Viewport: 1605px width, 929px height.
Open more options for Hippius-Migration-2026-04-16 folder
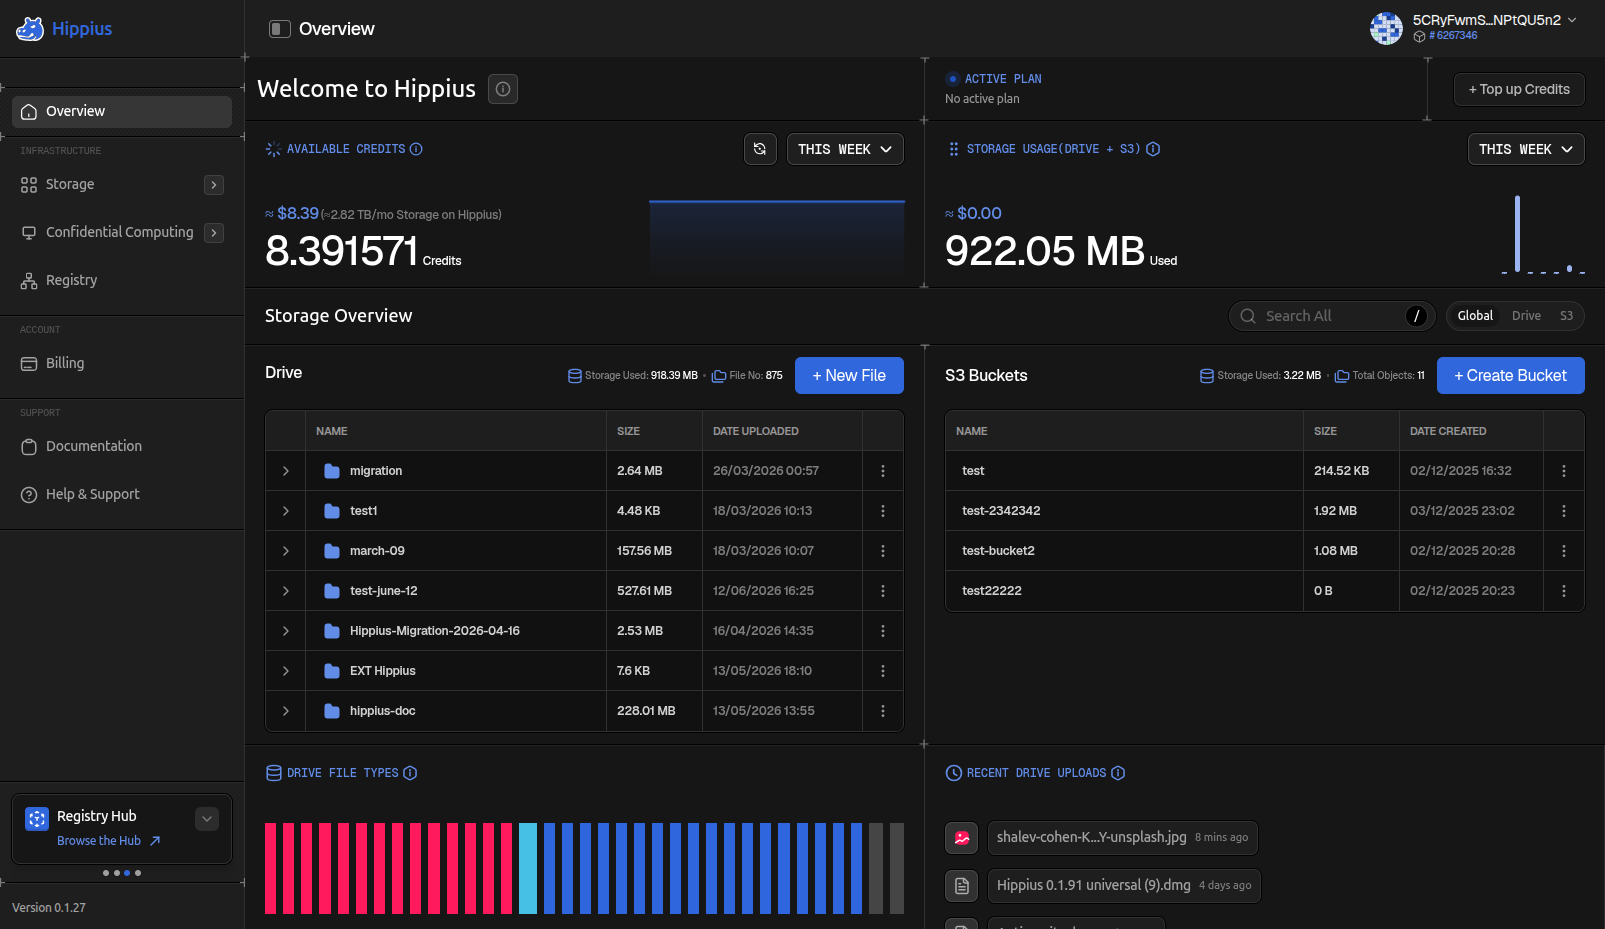tap(883, 631)
